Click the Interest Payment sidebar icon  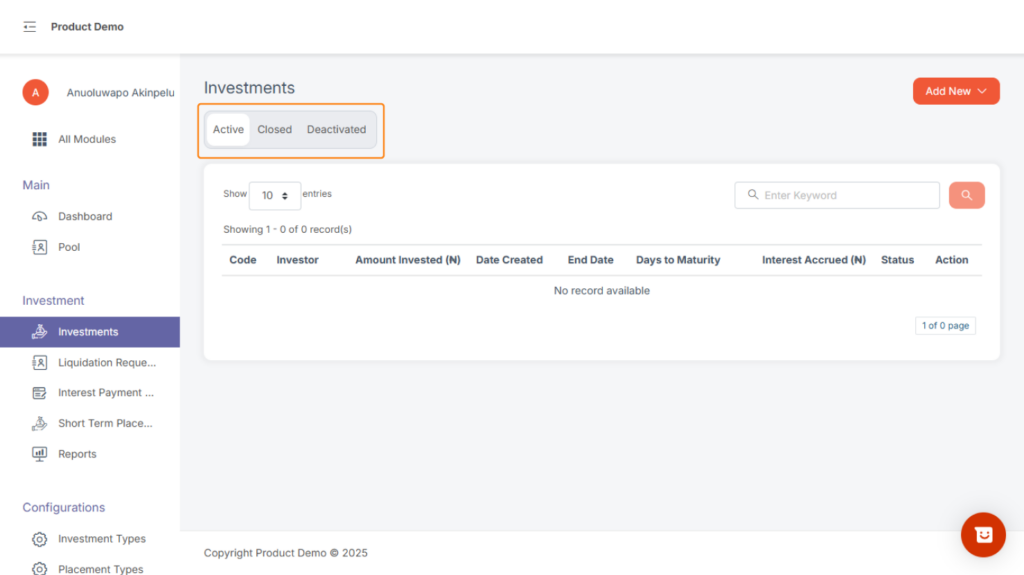click(40, 393)
